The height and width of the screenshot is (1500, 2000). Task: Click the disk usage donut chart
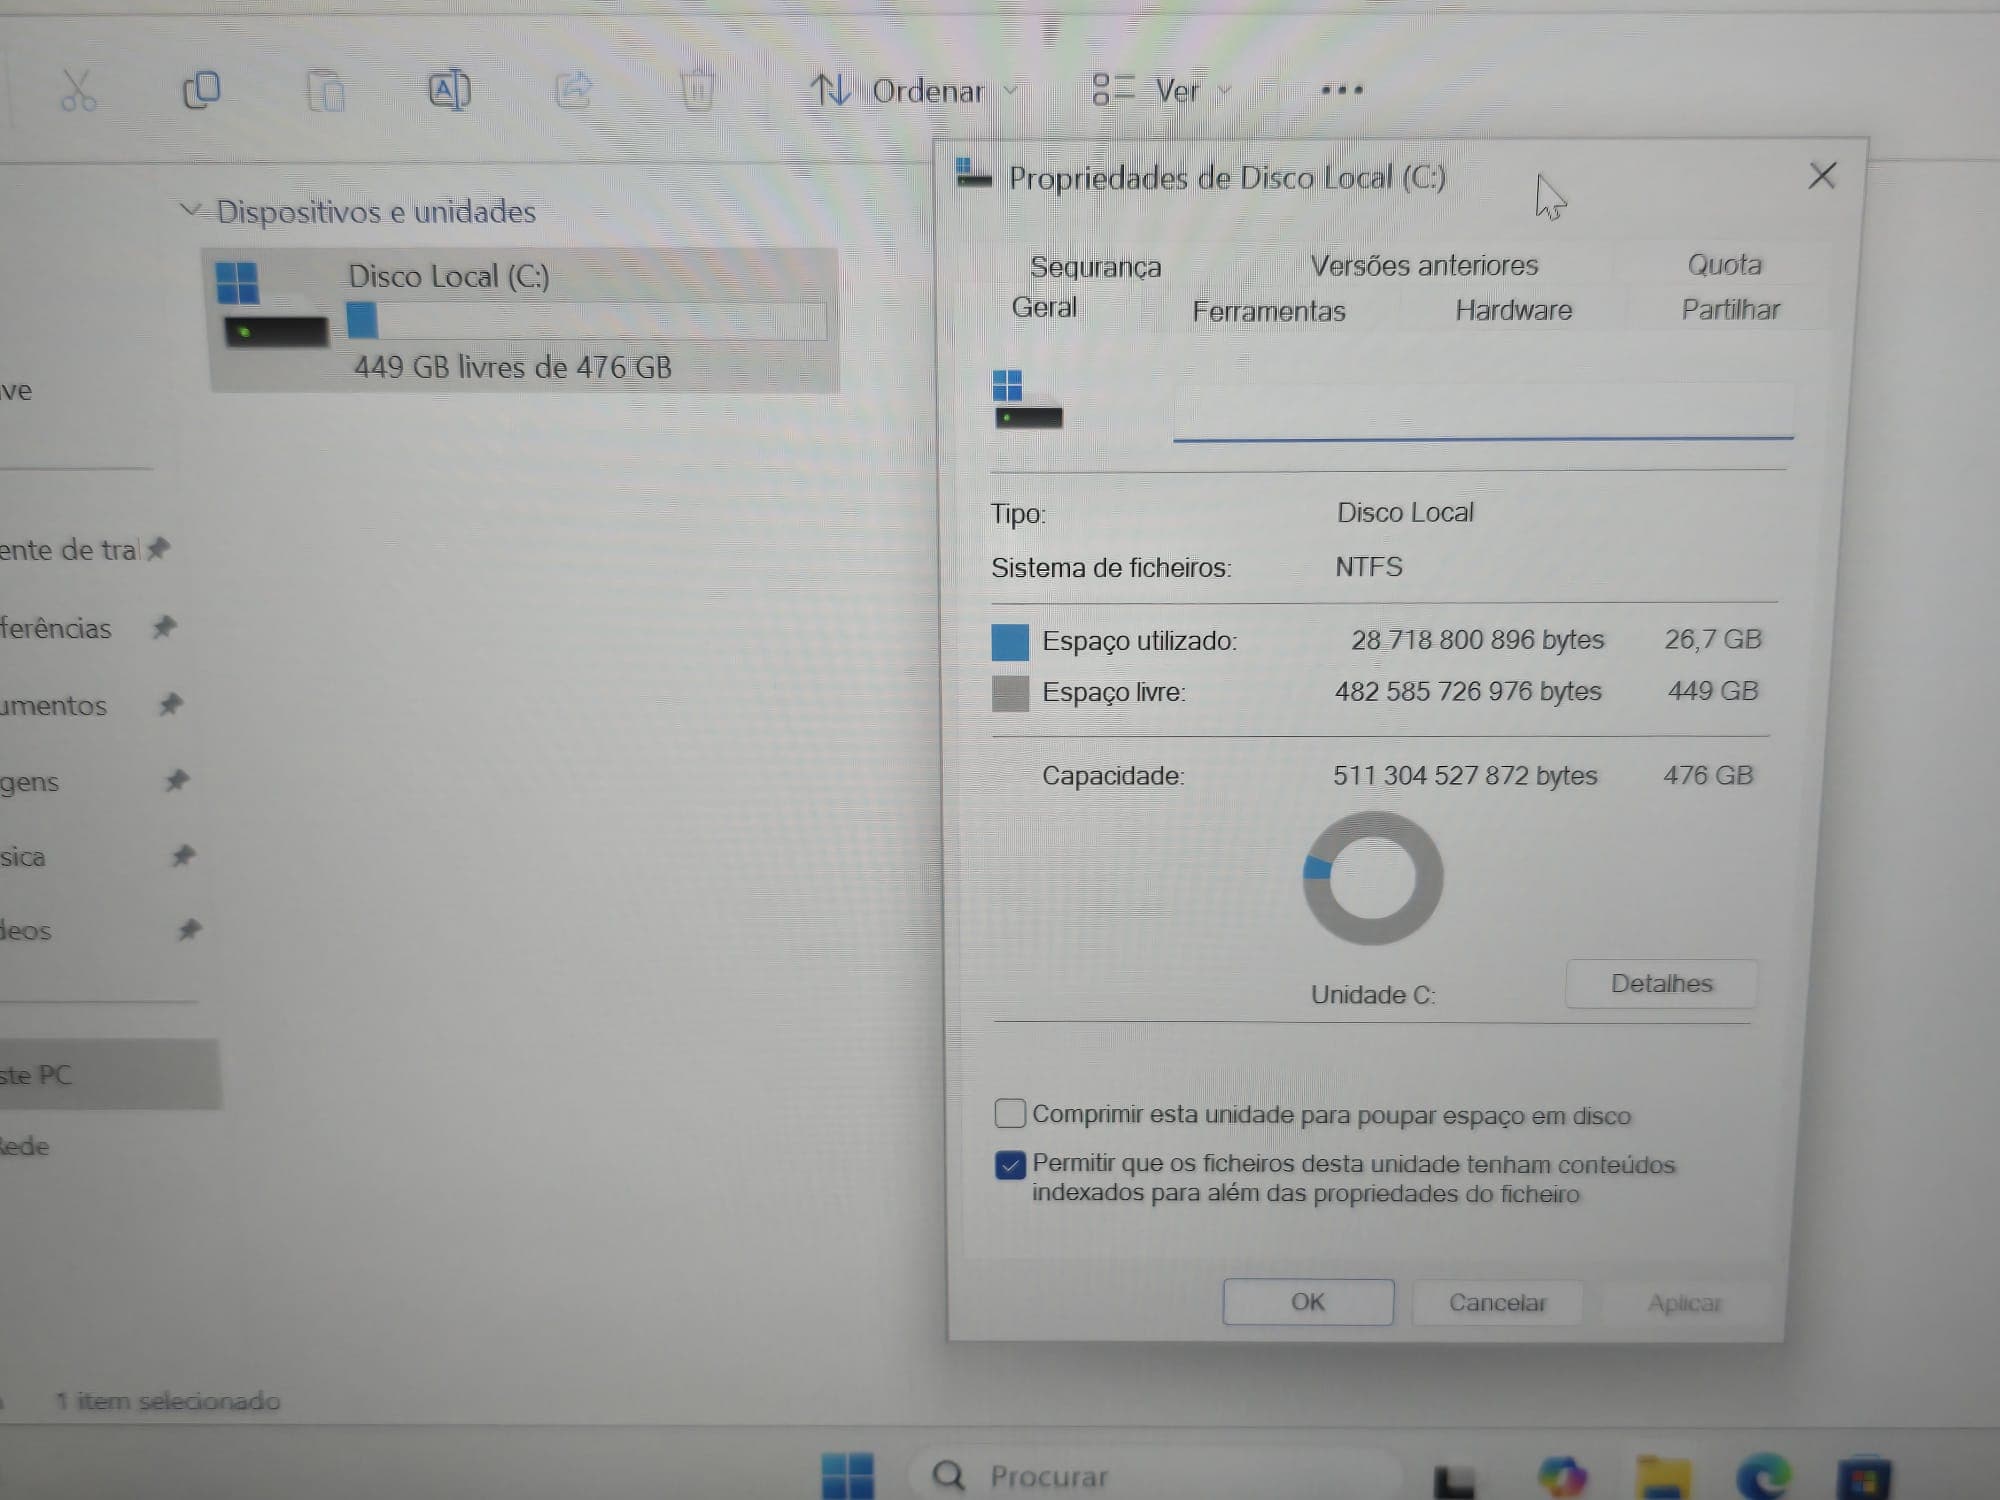click(1372, 878)
